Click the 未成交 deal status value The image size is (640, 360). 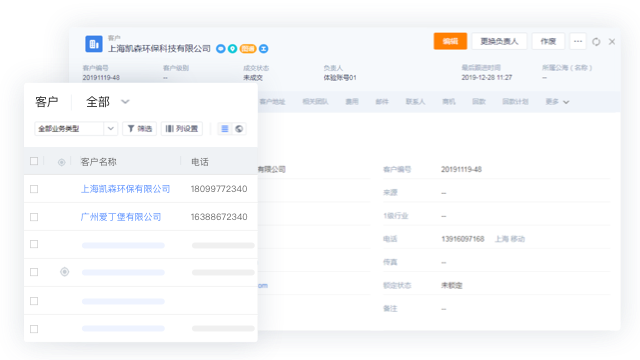[x=253, y=78]
